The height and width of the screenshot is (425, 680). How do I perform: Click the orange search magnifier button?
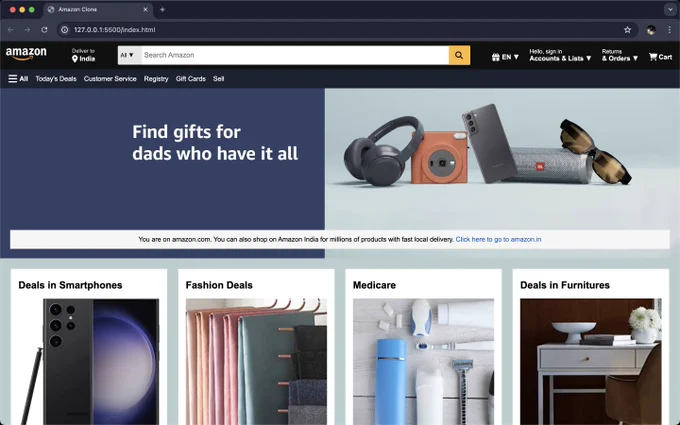pos(459,55)
